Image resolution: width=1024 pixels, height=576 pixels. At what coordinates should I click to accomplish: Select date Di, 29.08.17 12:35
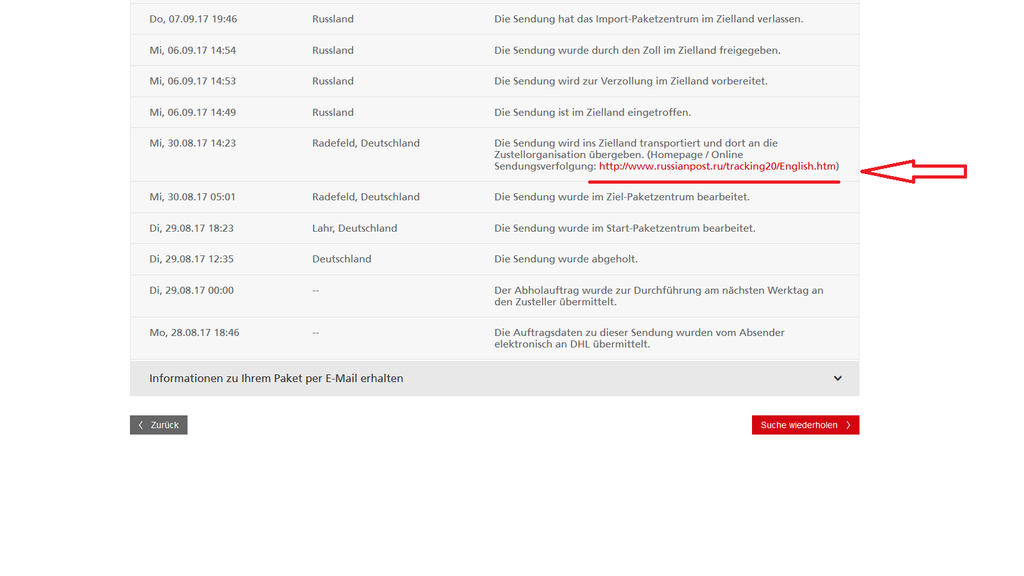pyautogui.click(x=191, y=259)
